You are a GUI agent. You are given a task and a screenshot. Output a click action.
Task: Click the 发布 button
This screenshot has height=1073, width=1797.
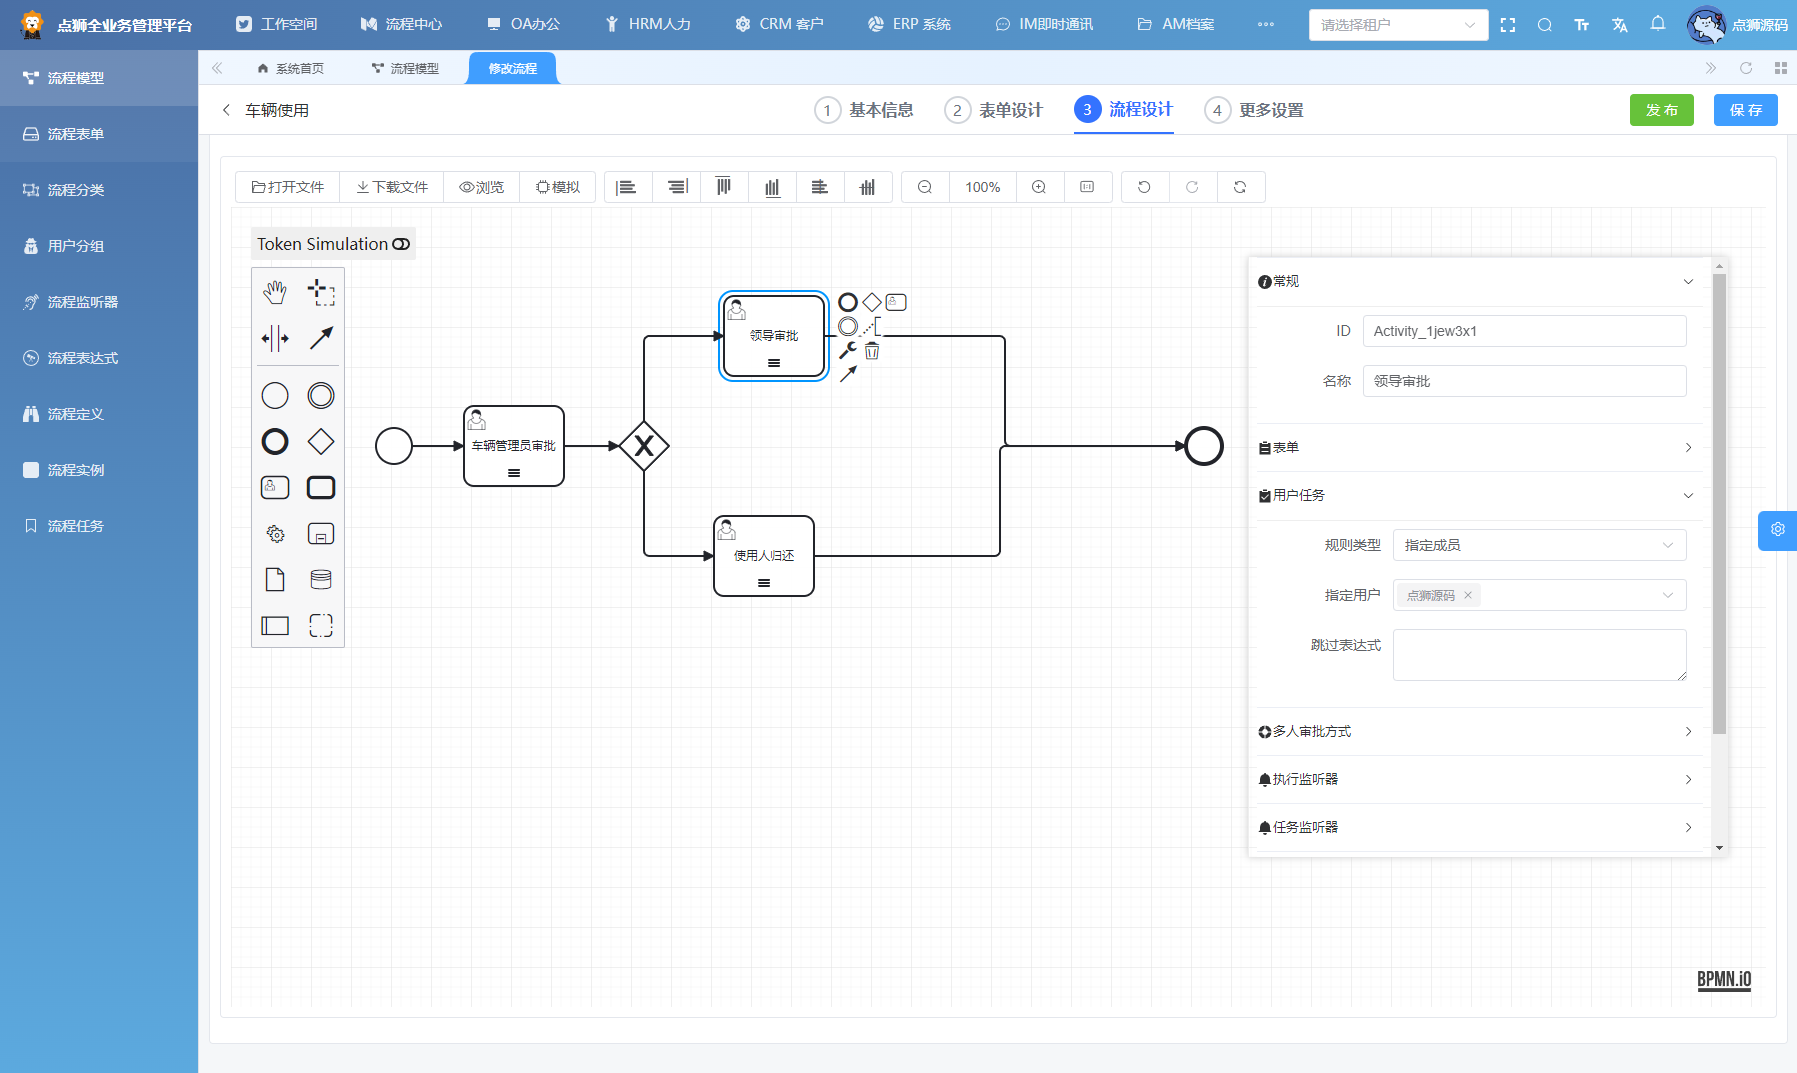(x=1662, y=110)
